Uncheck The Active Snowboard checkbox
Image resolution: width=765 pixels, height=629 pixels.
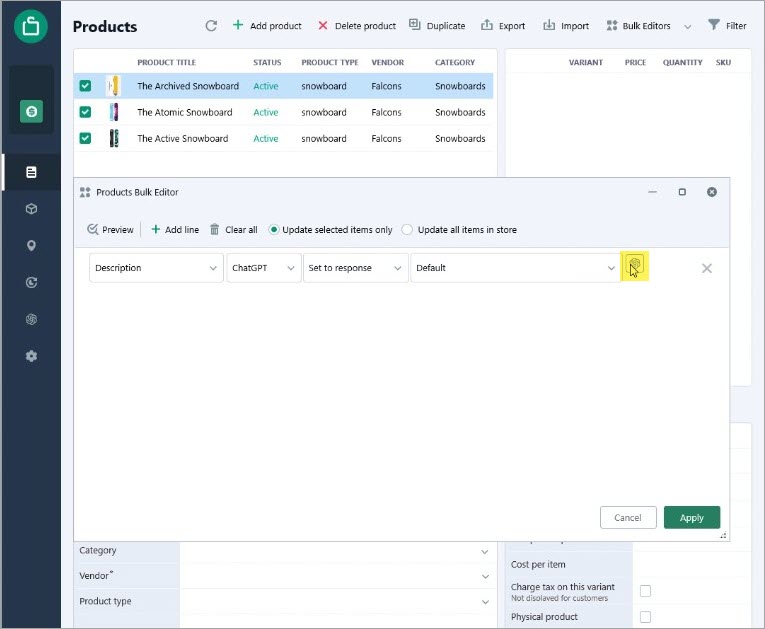[x=85, y=139]
